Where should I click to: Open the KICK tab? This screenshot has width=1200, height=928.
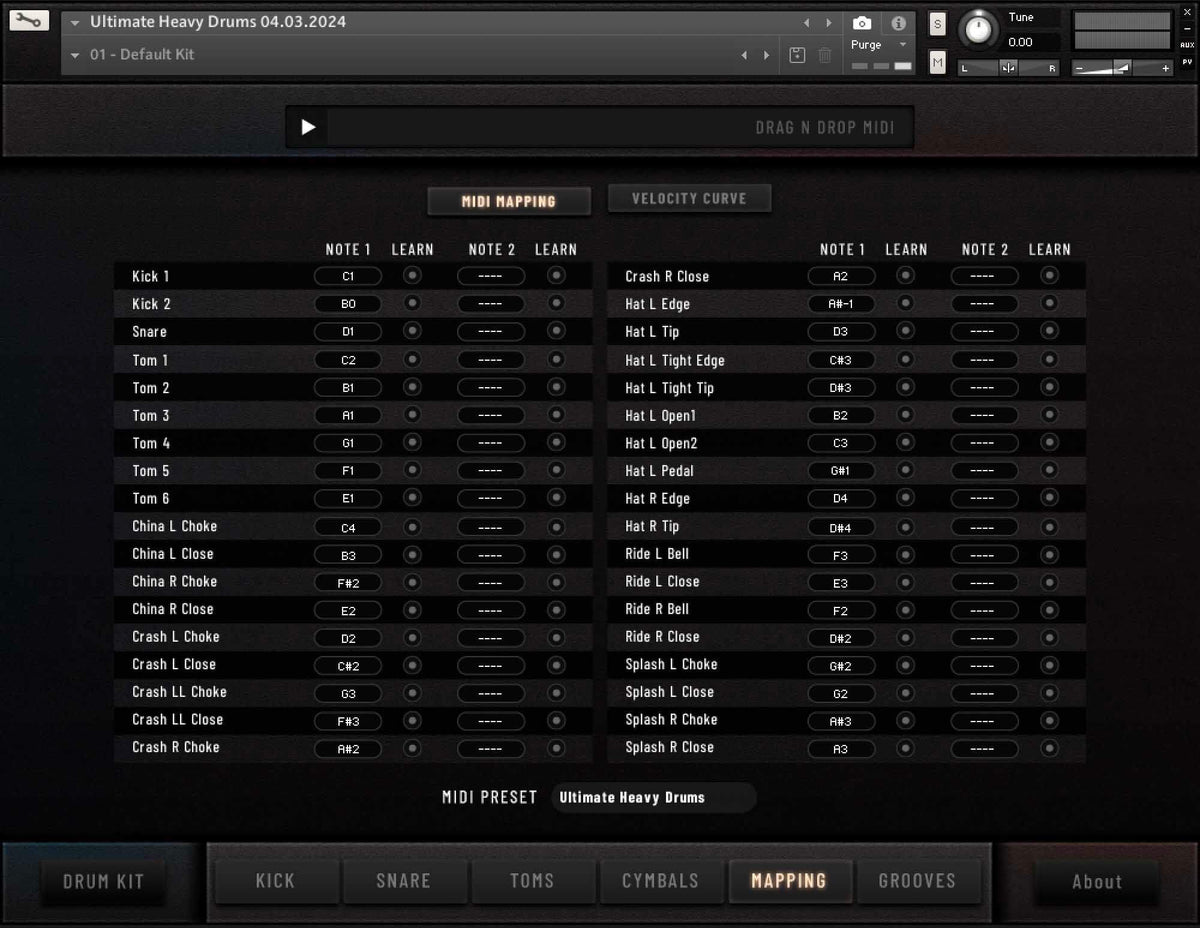(275, 881)
